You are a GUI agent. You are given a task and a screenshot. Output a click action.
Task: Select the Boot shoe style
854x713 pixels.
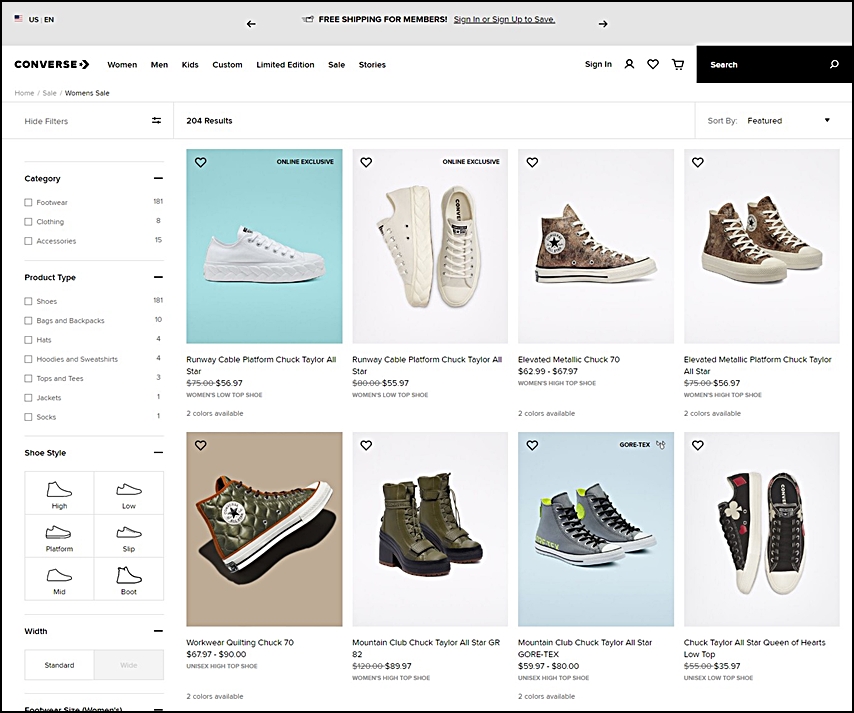coord(129,579)
